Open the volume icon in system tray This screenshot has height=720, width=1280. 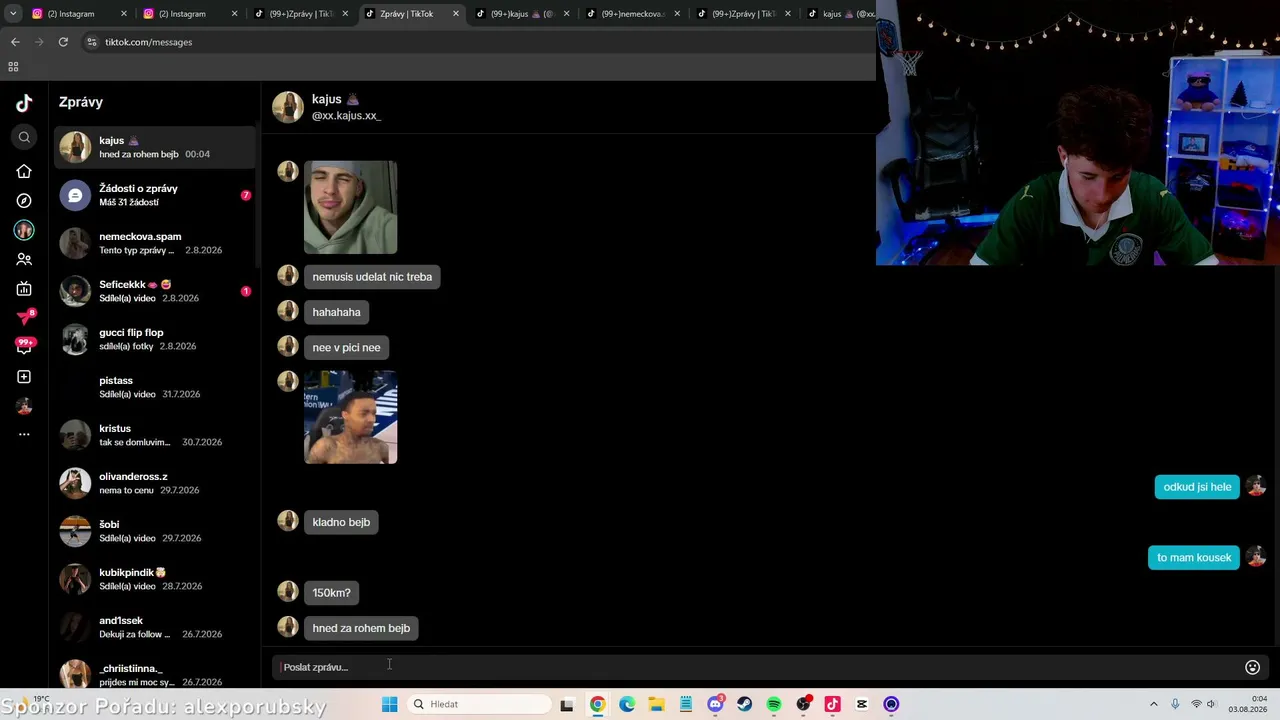[1211, 704]
